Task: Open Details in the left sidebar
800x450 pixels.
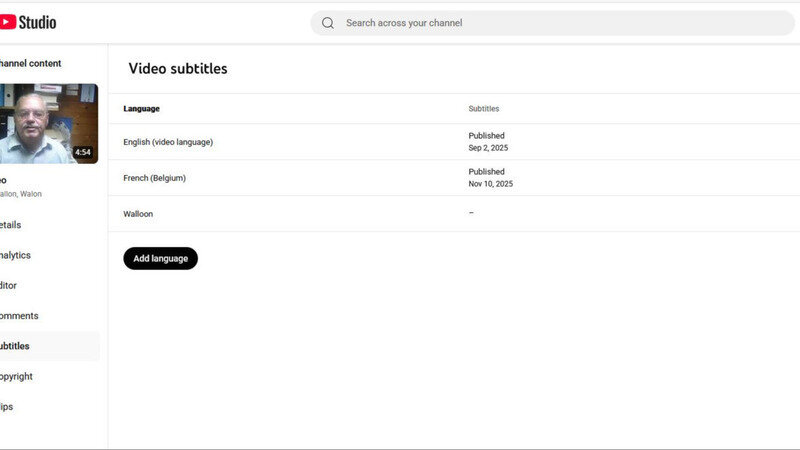Action: tap(10, 225)
